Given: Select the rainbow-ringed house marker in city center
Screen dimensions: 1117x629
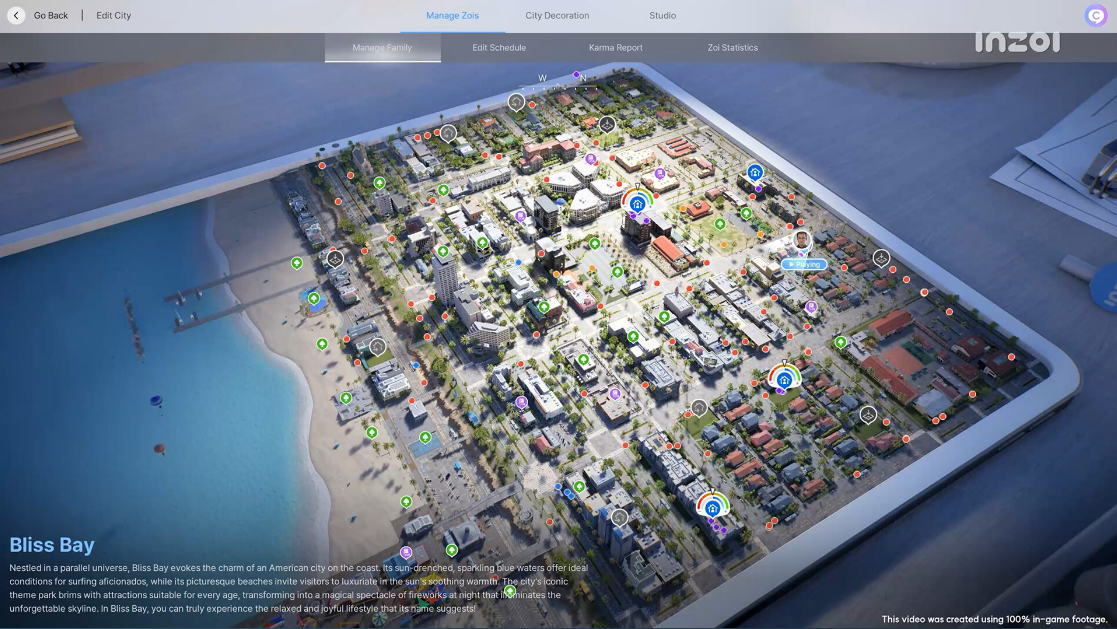Looking at the screenshot, I should point(637,203).
